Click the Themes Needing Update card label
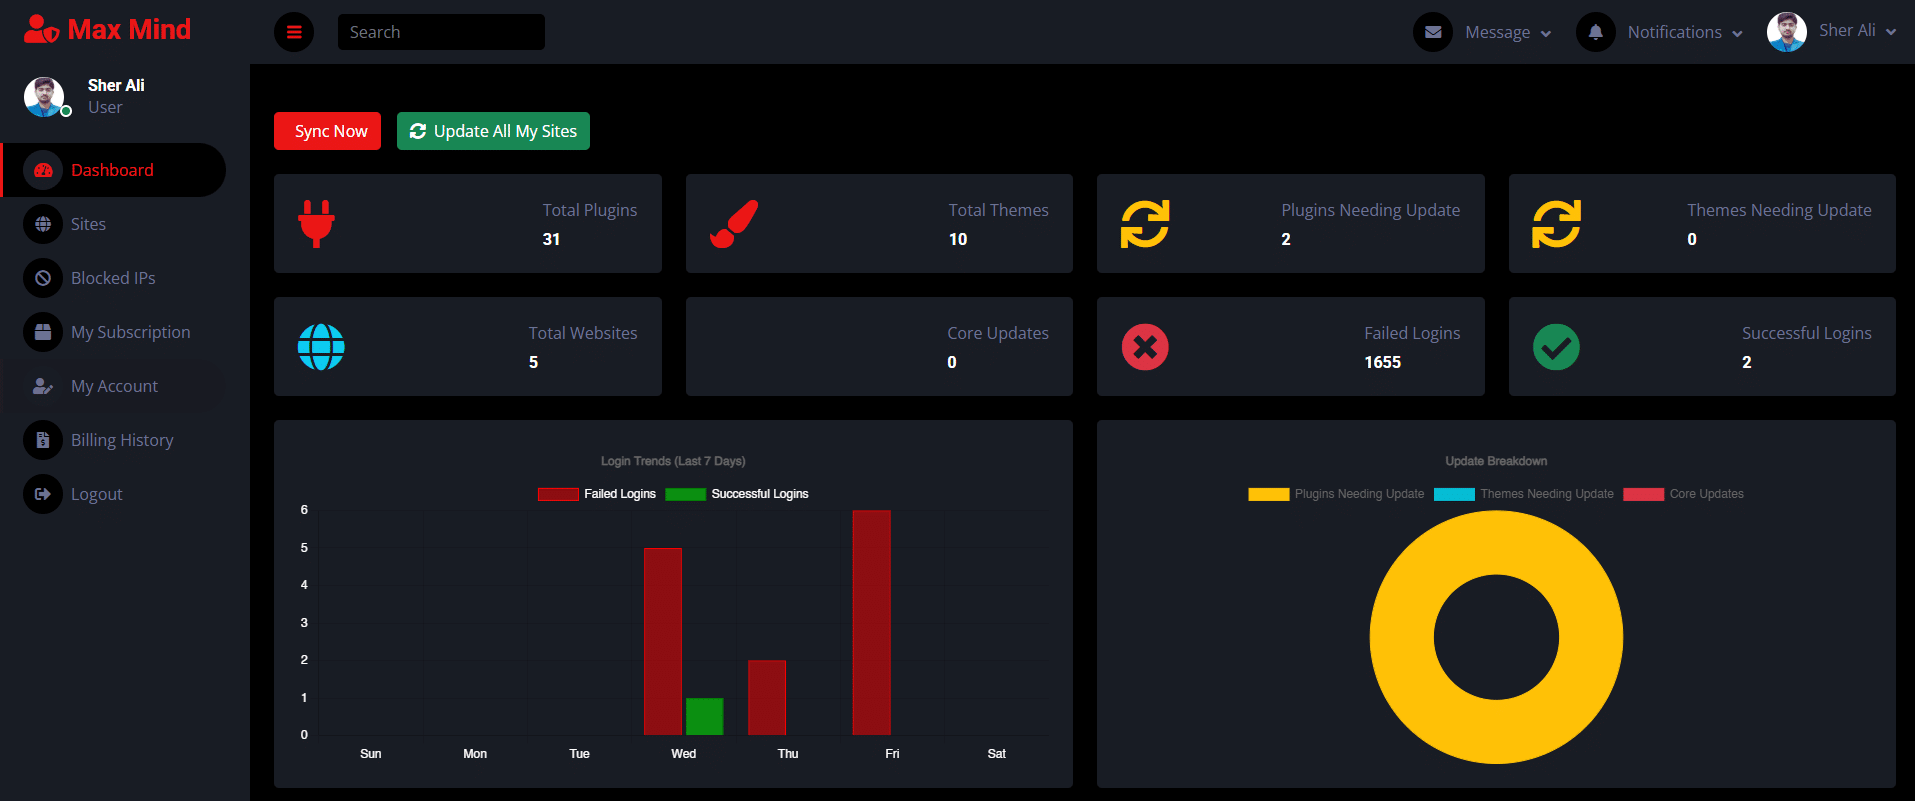The width and height of the screenshot is (1915, 801). [1779, 210]
